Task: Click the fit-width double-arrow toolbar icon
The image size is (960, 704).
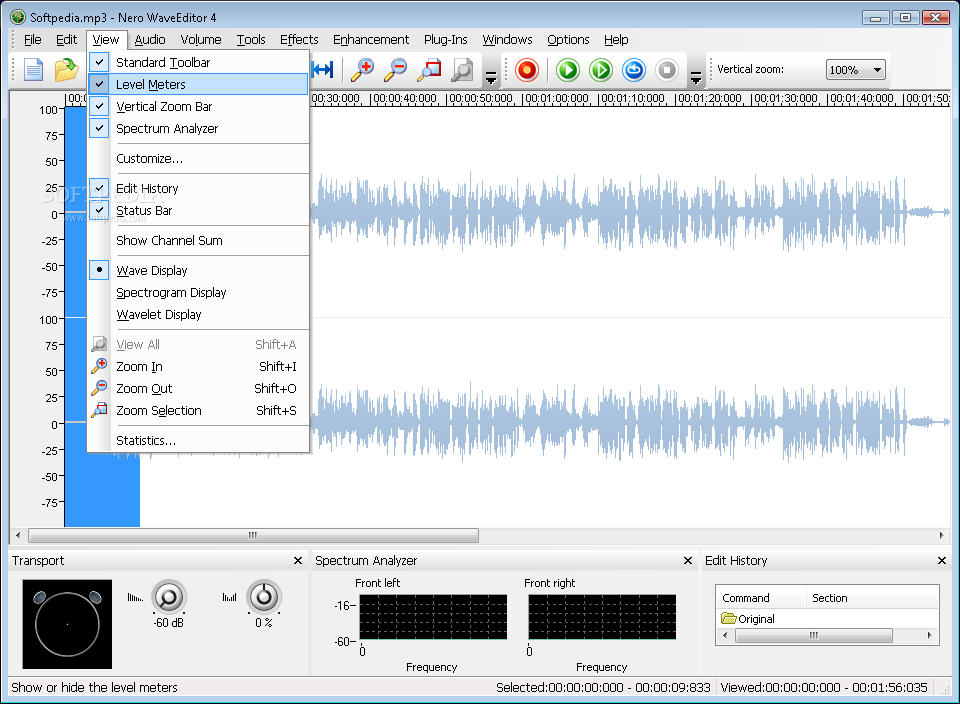Action: [x=323, y=70]
